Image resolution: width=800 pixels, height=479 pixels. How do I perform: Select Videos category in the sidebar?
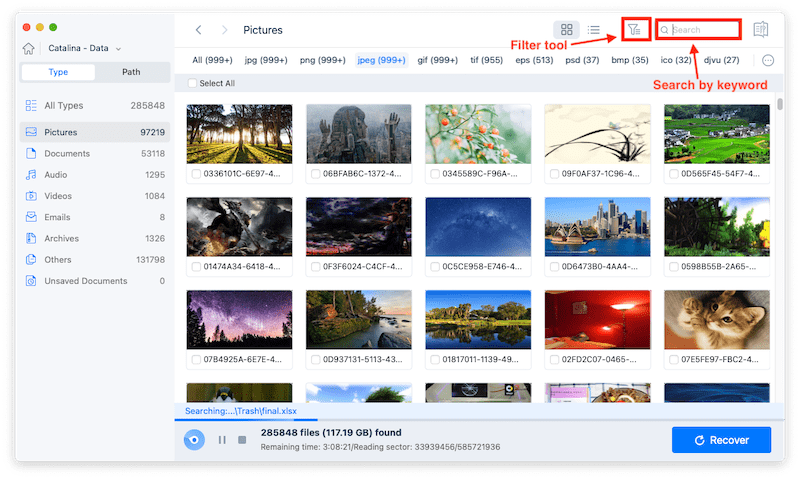click(59, 196)
